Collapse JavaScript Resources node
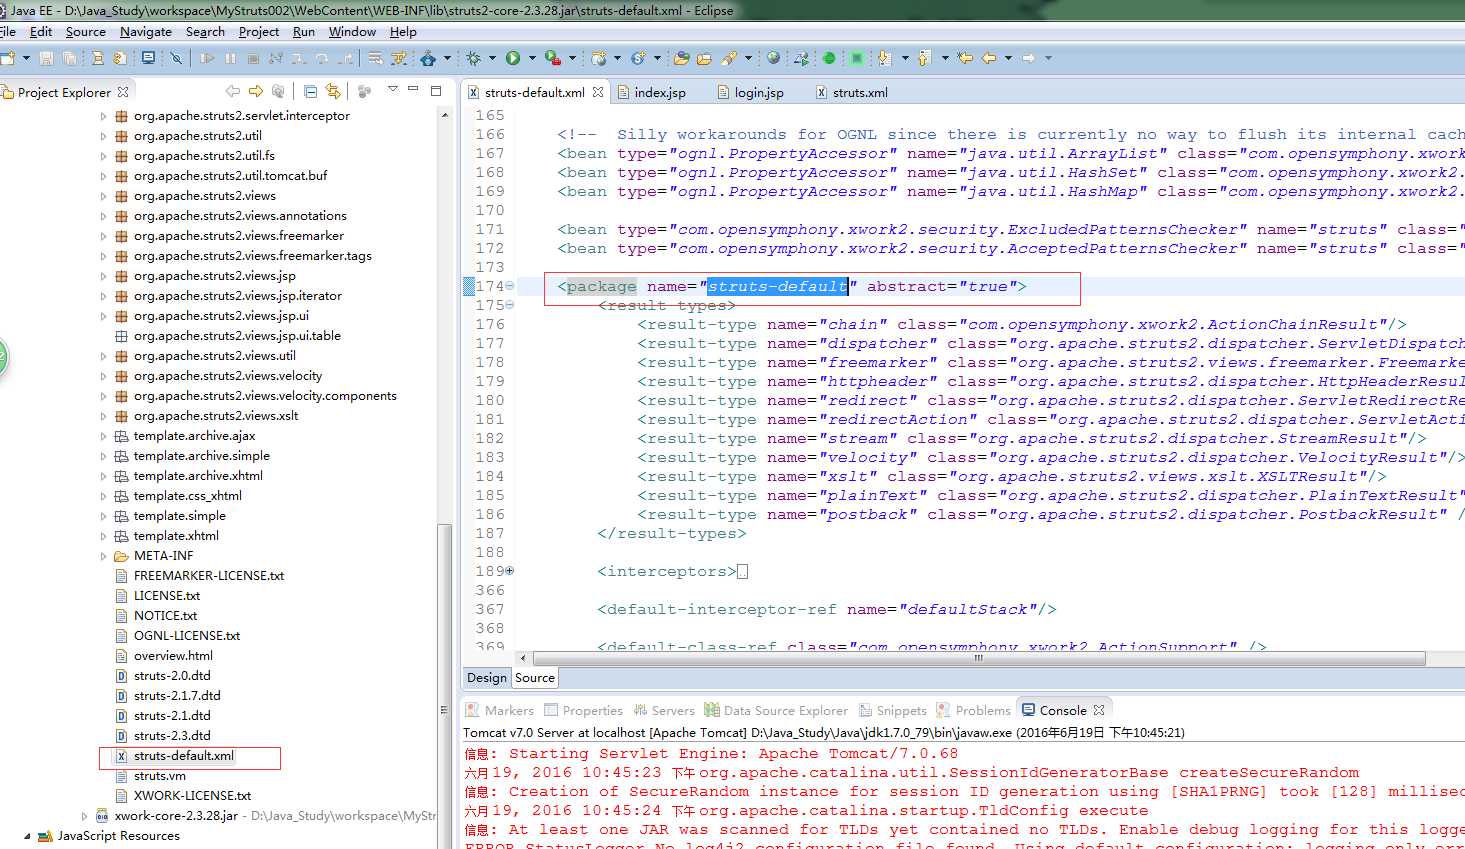Screen dimensions: 1465x849 27,836
